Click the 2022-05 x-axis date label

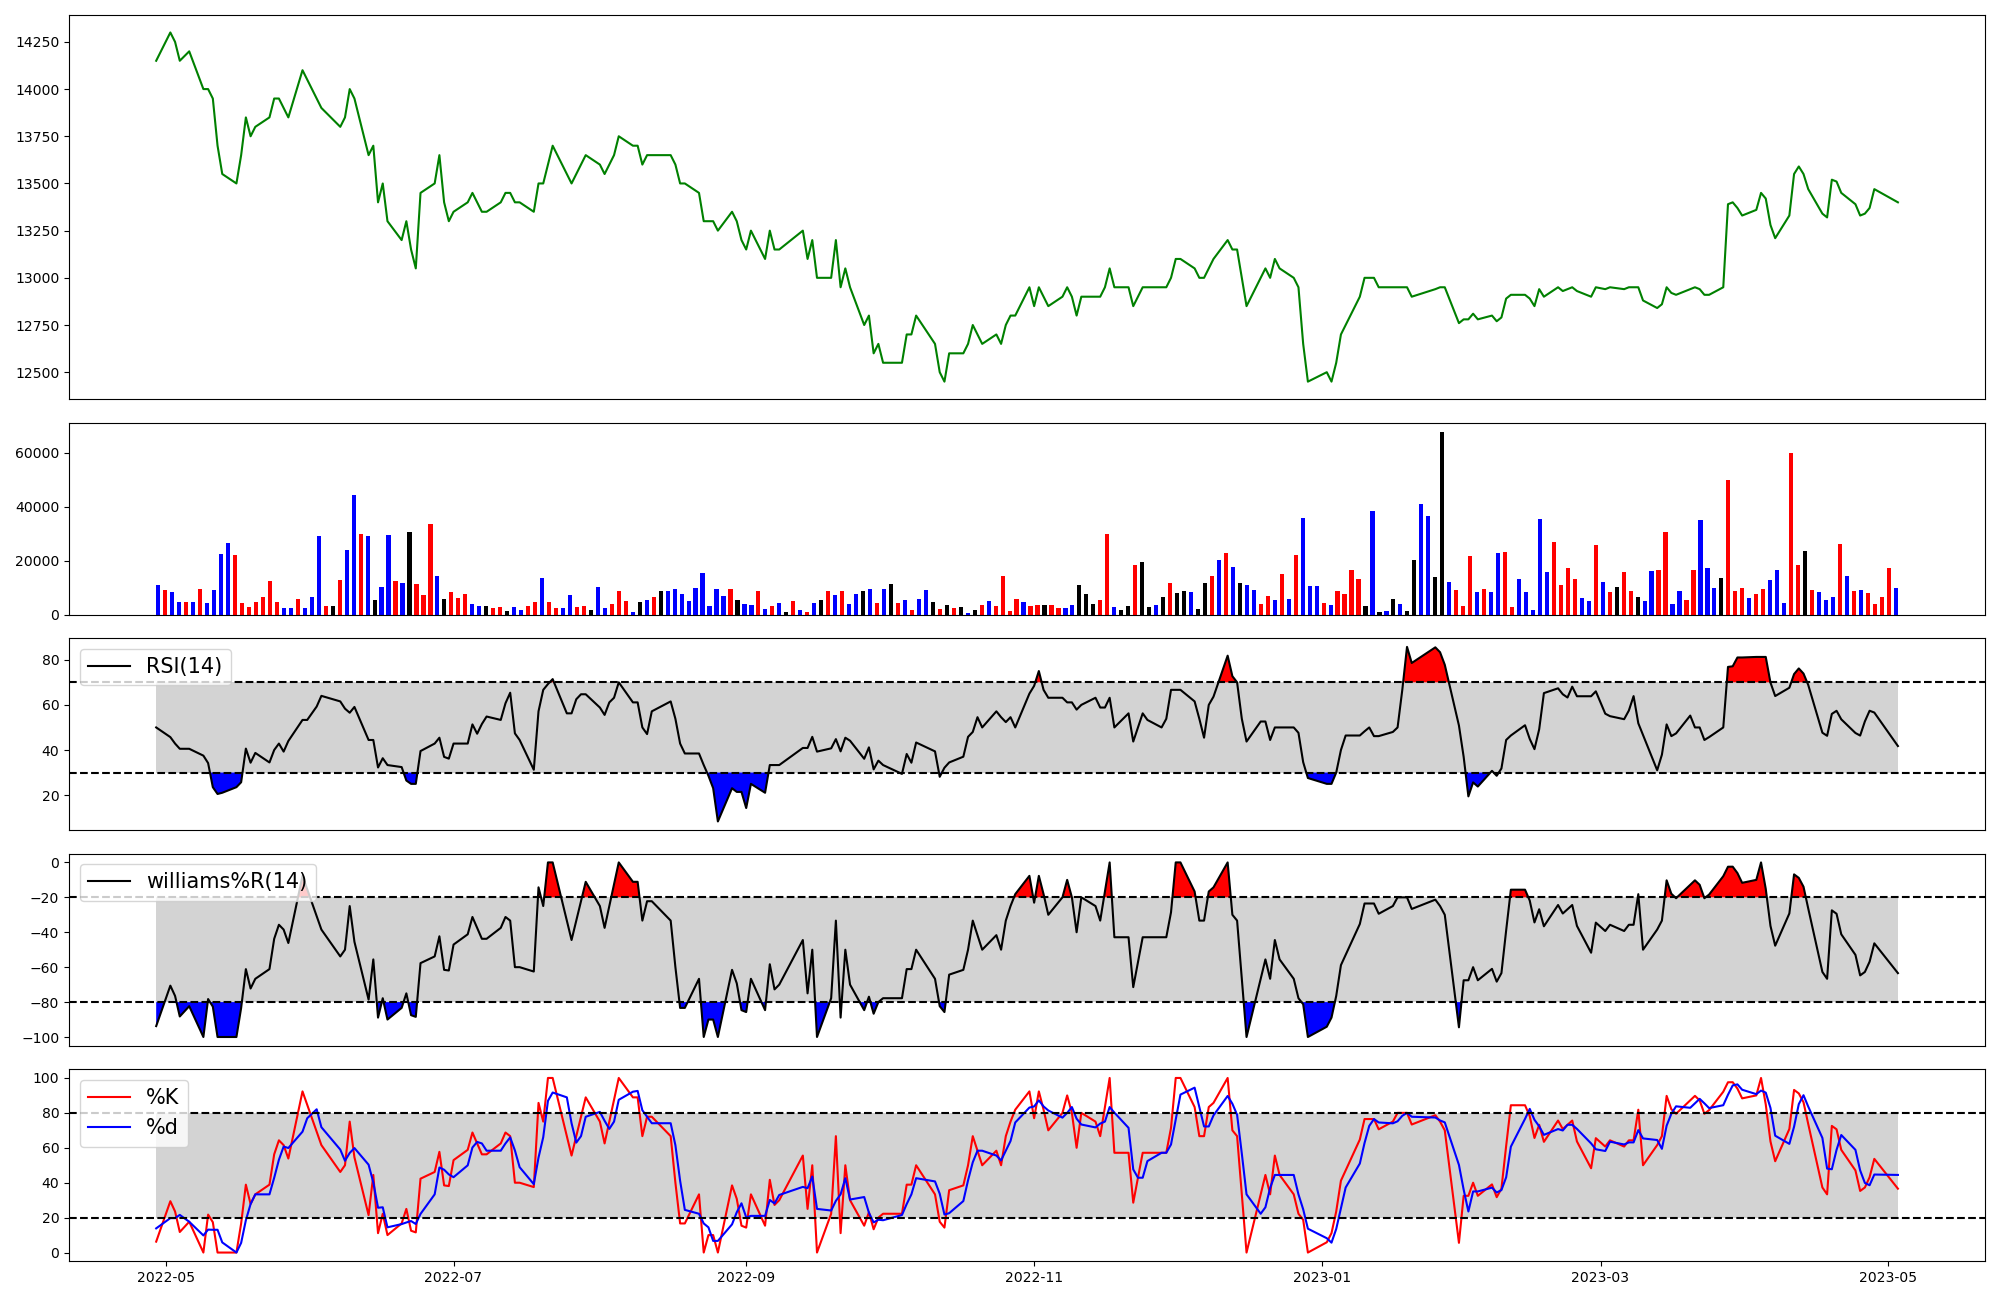165,1277
